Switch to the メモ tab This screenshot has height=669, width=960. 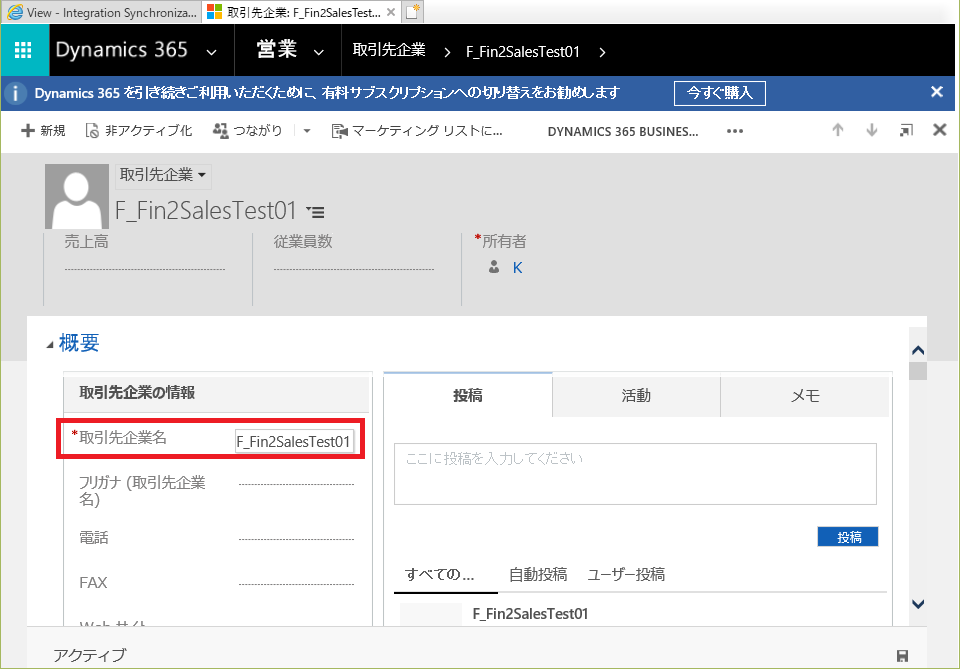pyautogui.click(x=805, y=396)
